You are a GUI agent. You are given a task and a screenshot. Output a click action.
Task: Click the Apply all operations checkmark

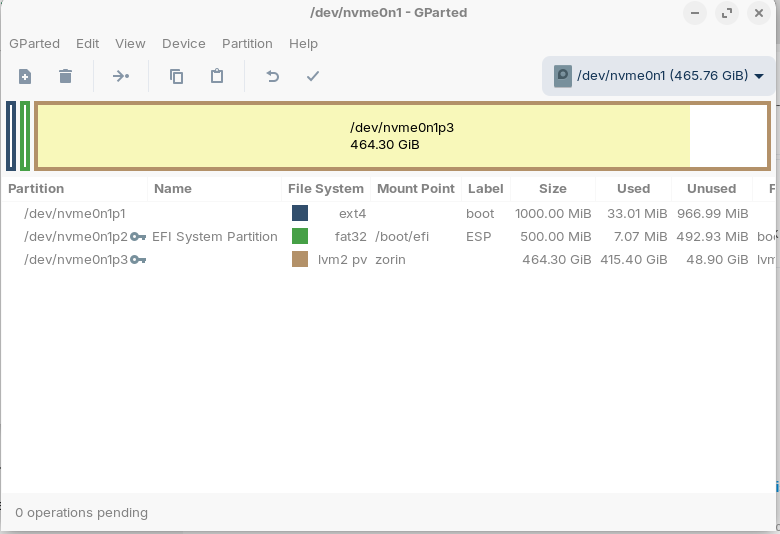(x=313, y=76)
